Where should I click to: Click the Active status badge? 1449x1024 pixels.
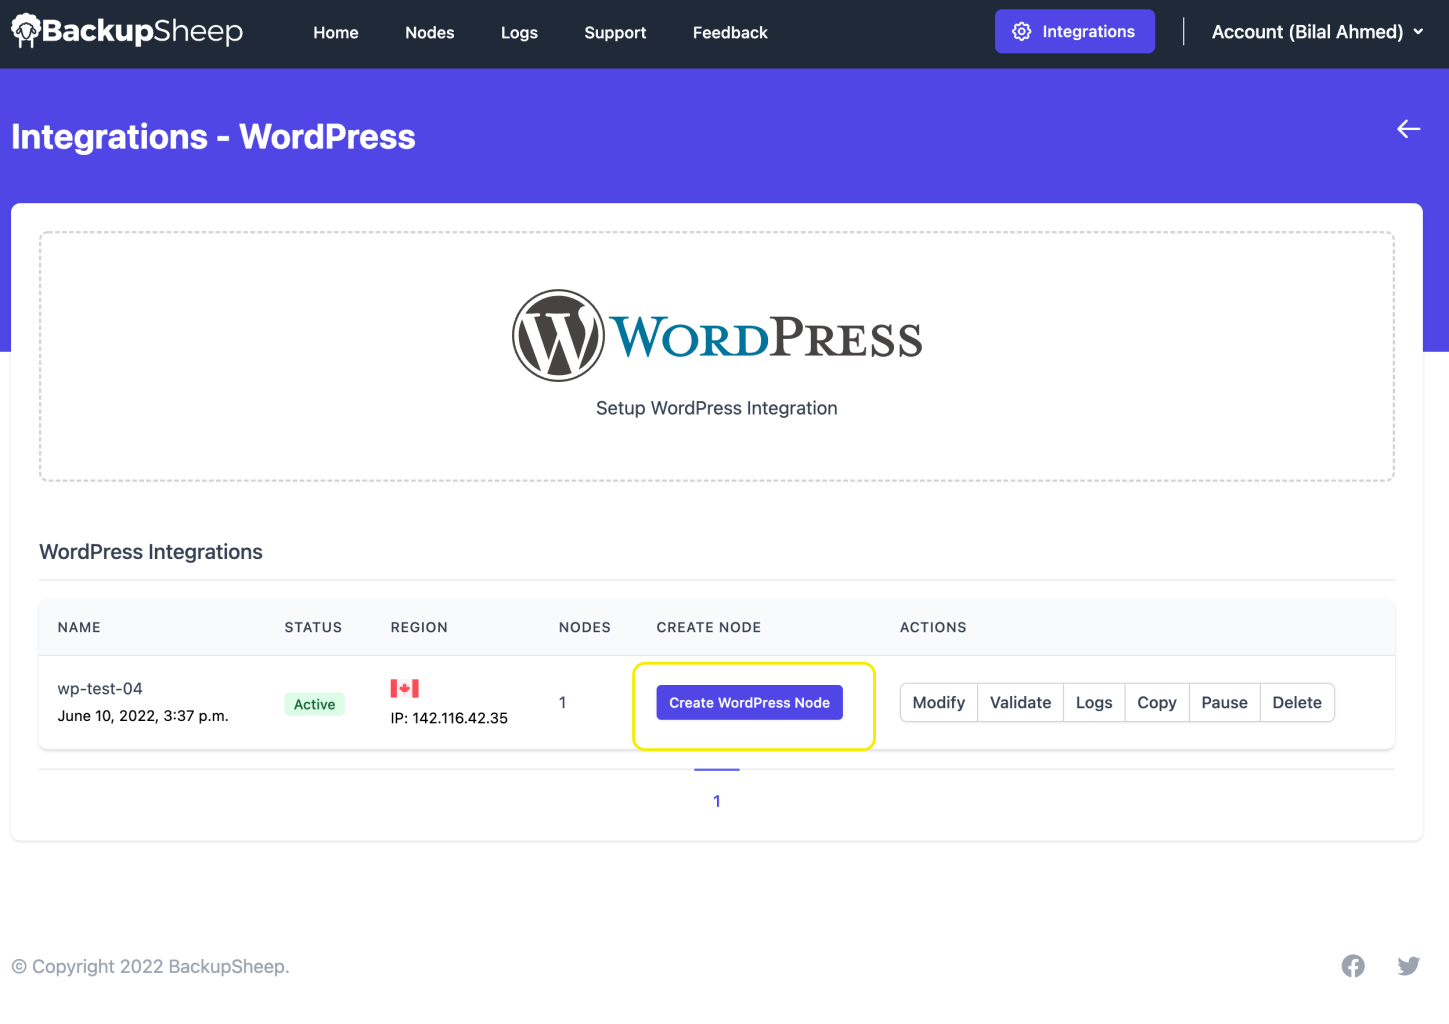[x=314, y=704]
